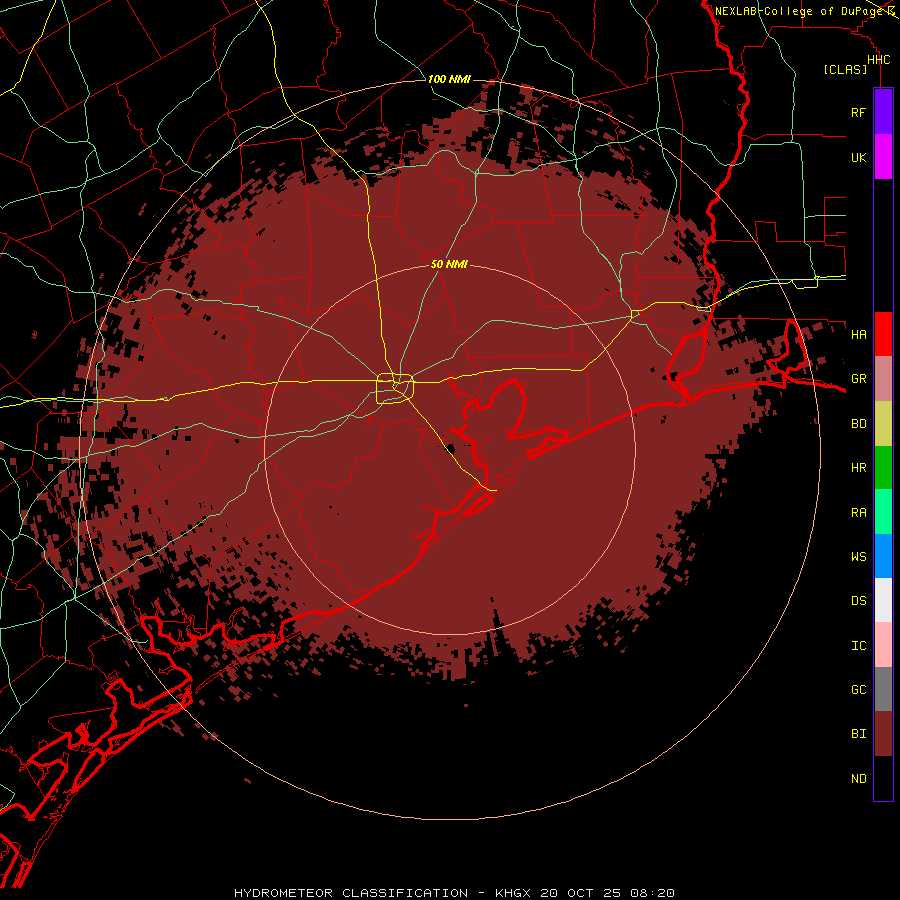Click the GR legend label
900x900 pixels.
click(x=858, y=379)
